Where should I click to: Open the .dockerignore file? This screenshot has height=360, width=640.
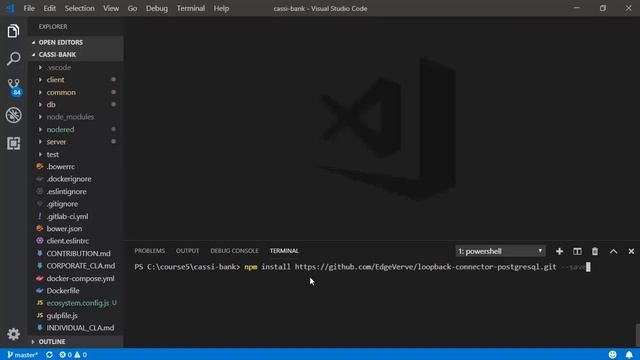point(76,179)
